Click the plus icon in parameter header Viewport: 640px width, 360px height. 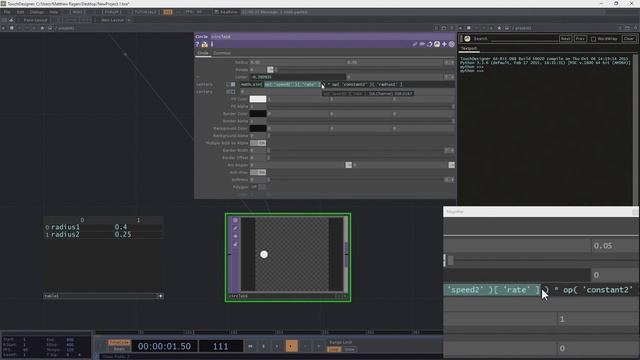coord(444,44)
